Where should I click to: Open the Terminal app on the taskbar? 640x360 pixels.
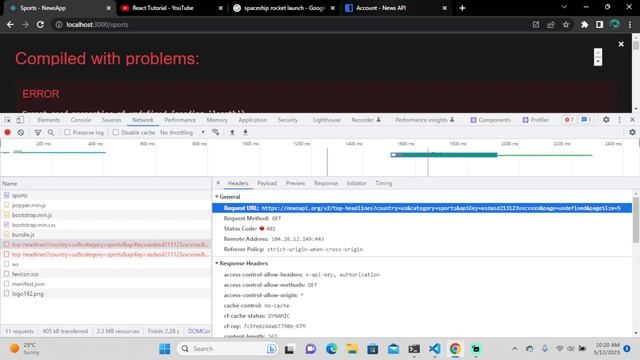point(414,349)
